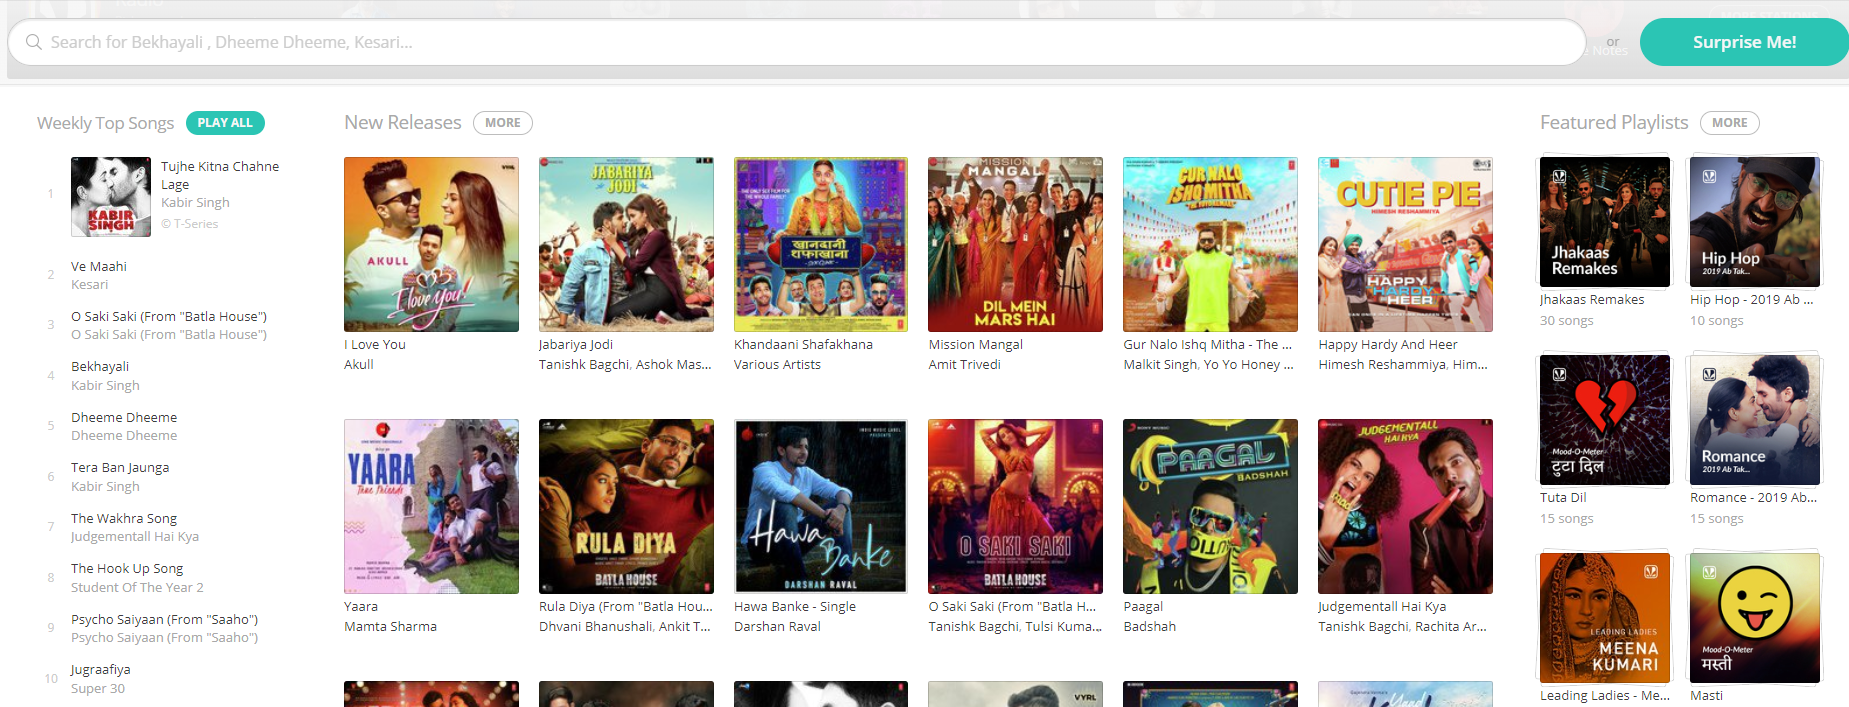Open Khandaani Shafakhana album cover
Screen dimensions: 1849x707
click(821, 244)
